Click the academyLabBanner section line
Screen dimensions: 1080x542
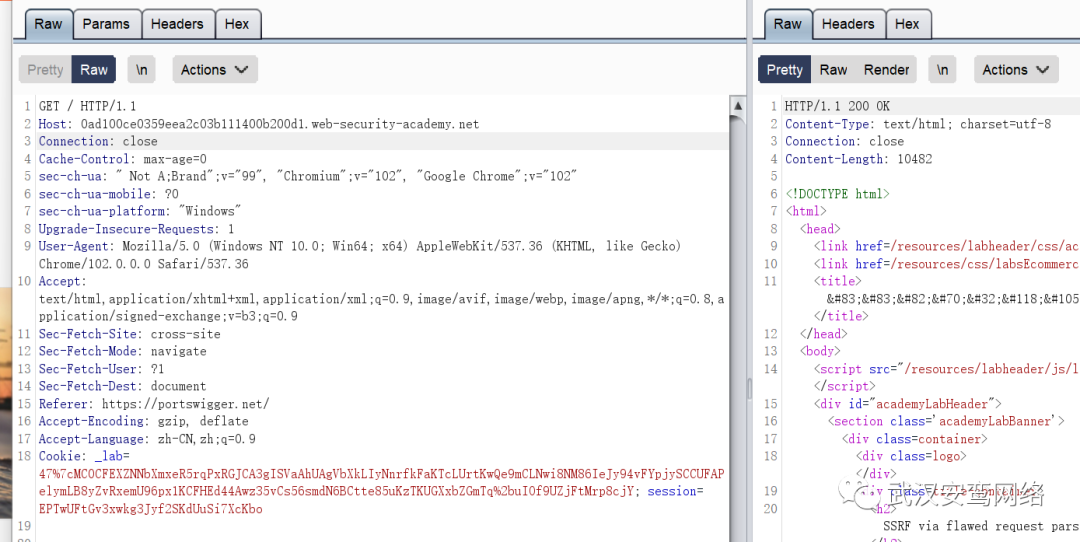pos(946,421)
